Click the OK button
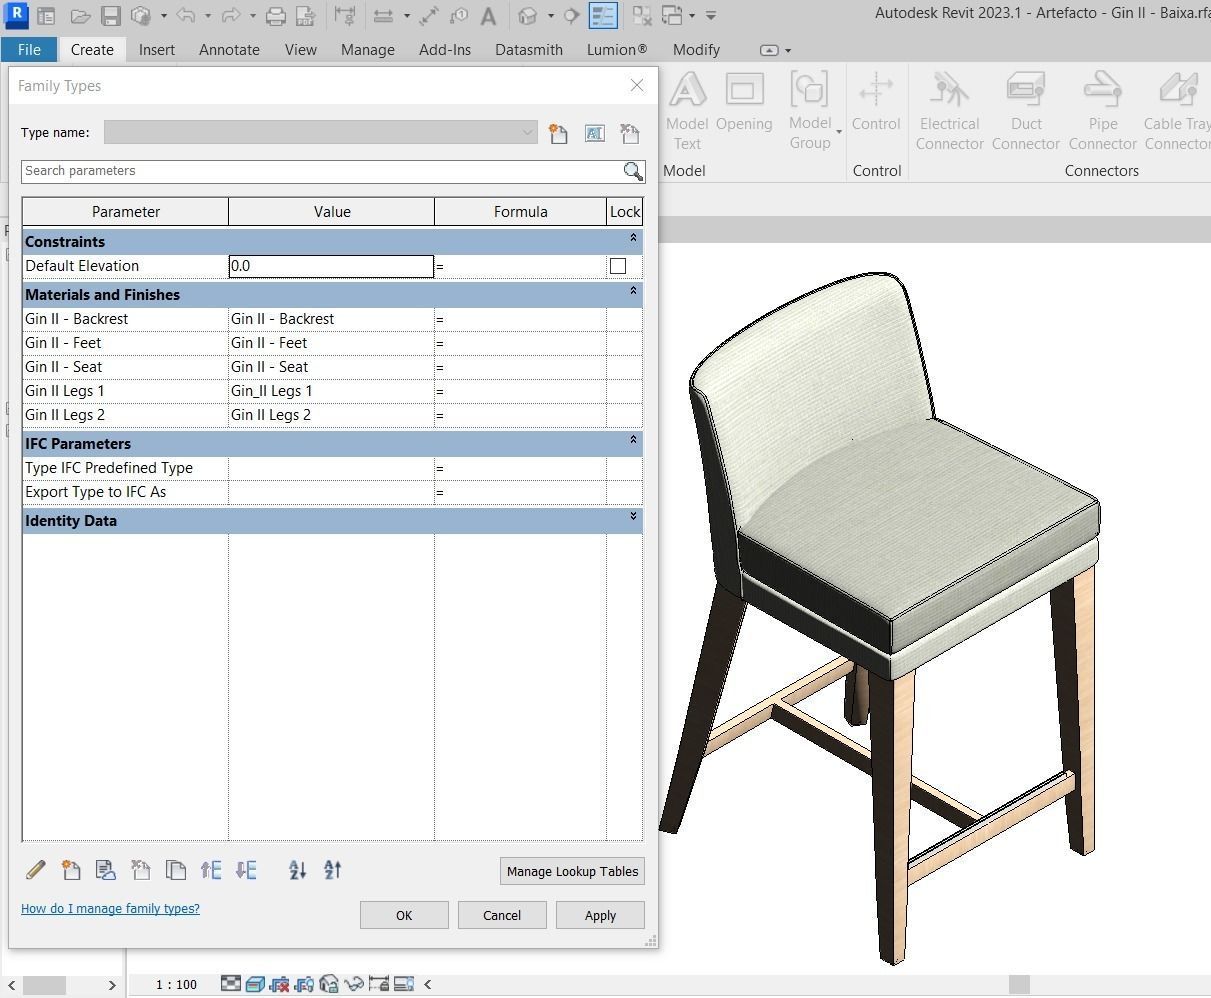 pos(404,915)
